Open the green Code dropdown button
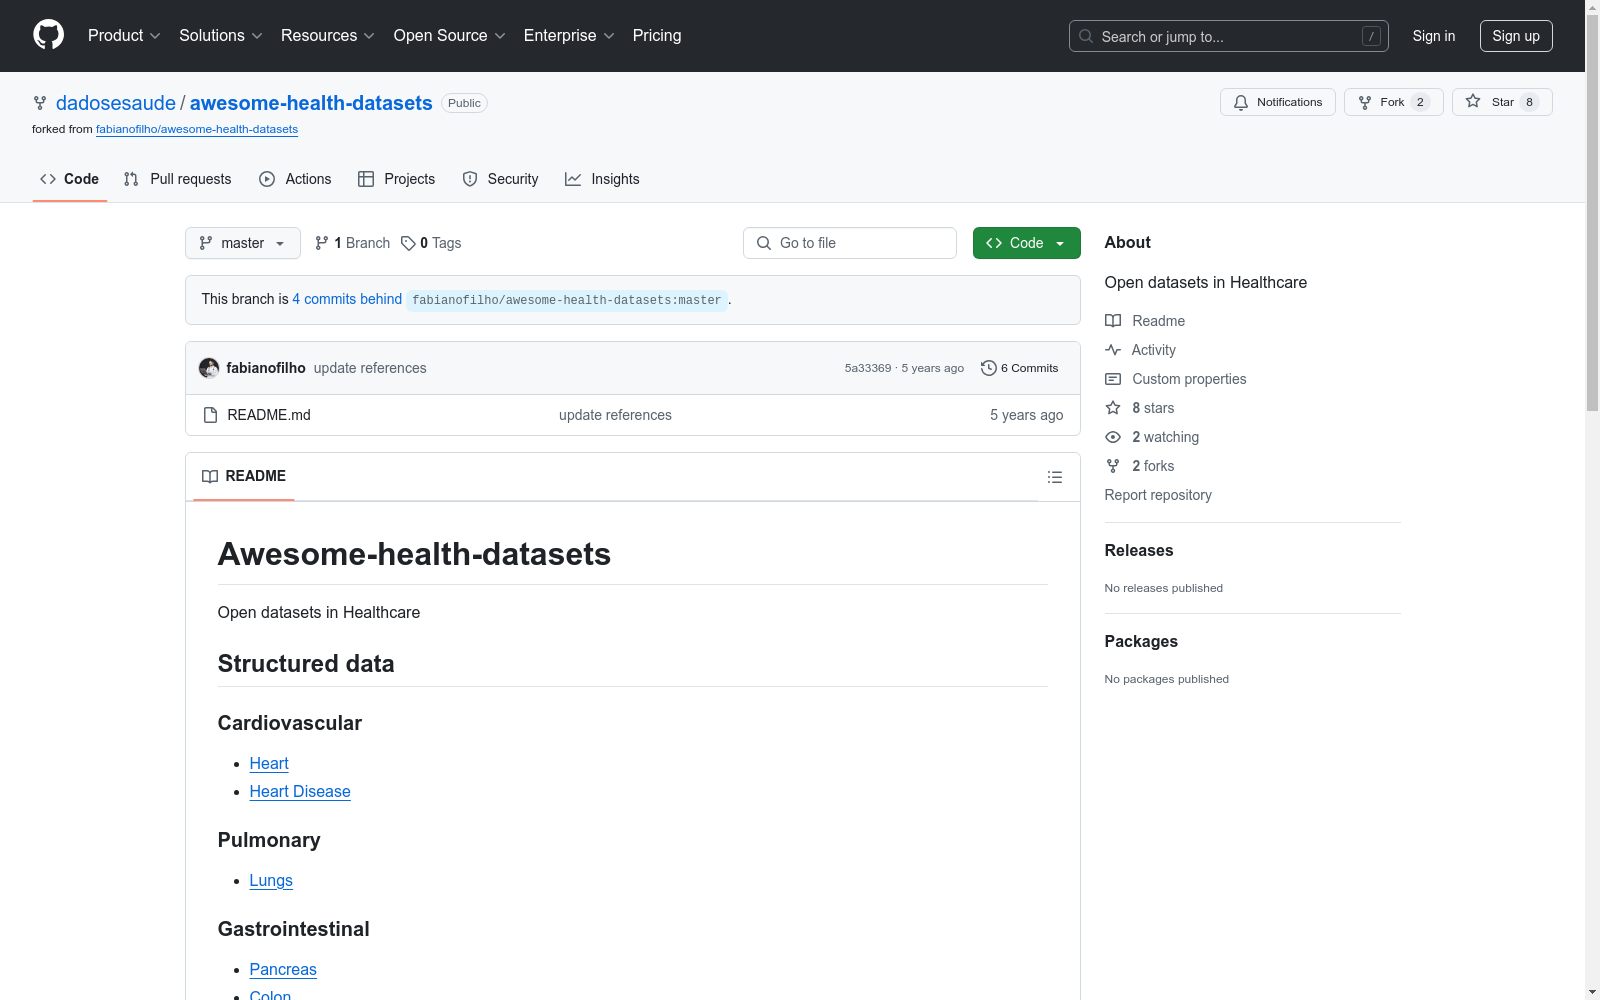The image size is (1600, 1000). (x=1026, y=243)
